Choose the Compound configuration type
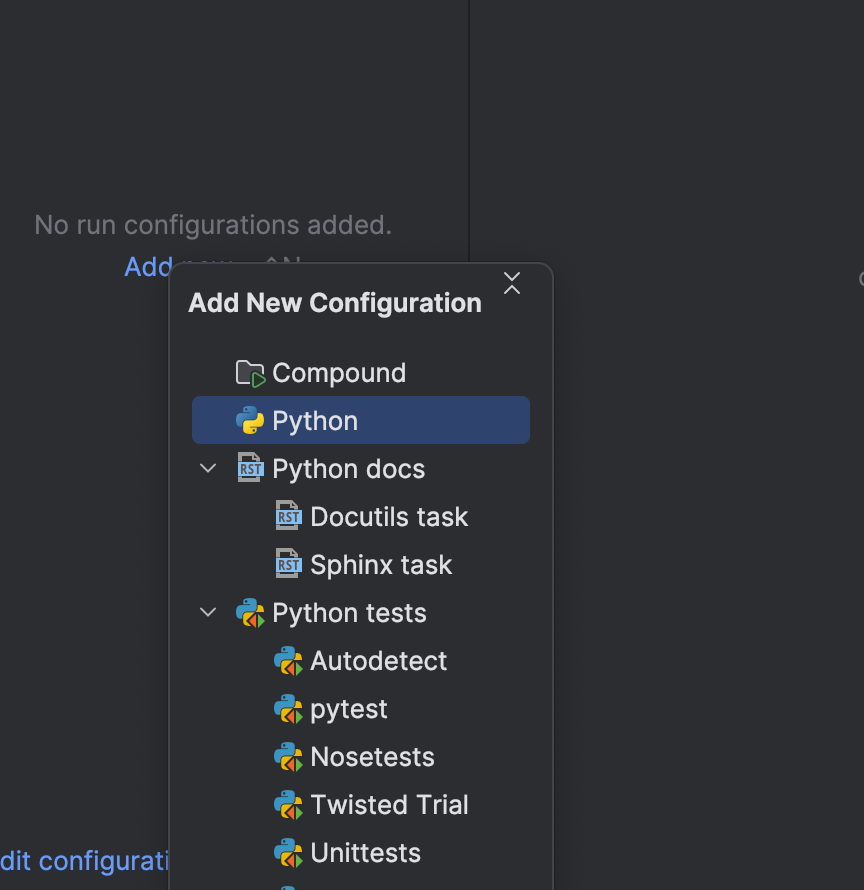 361,373
